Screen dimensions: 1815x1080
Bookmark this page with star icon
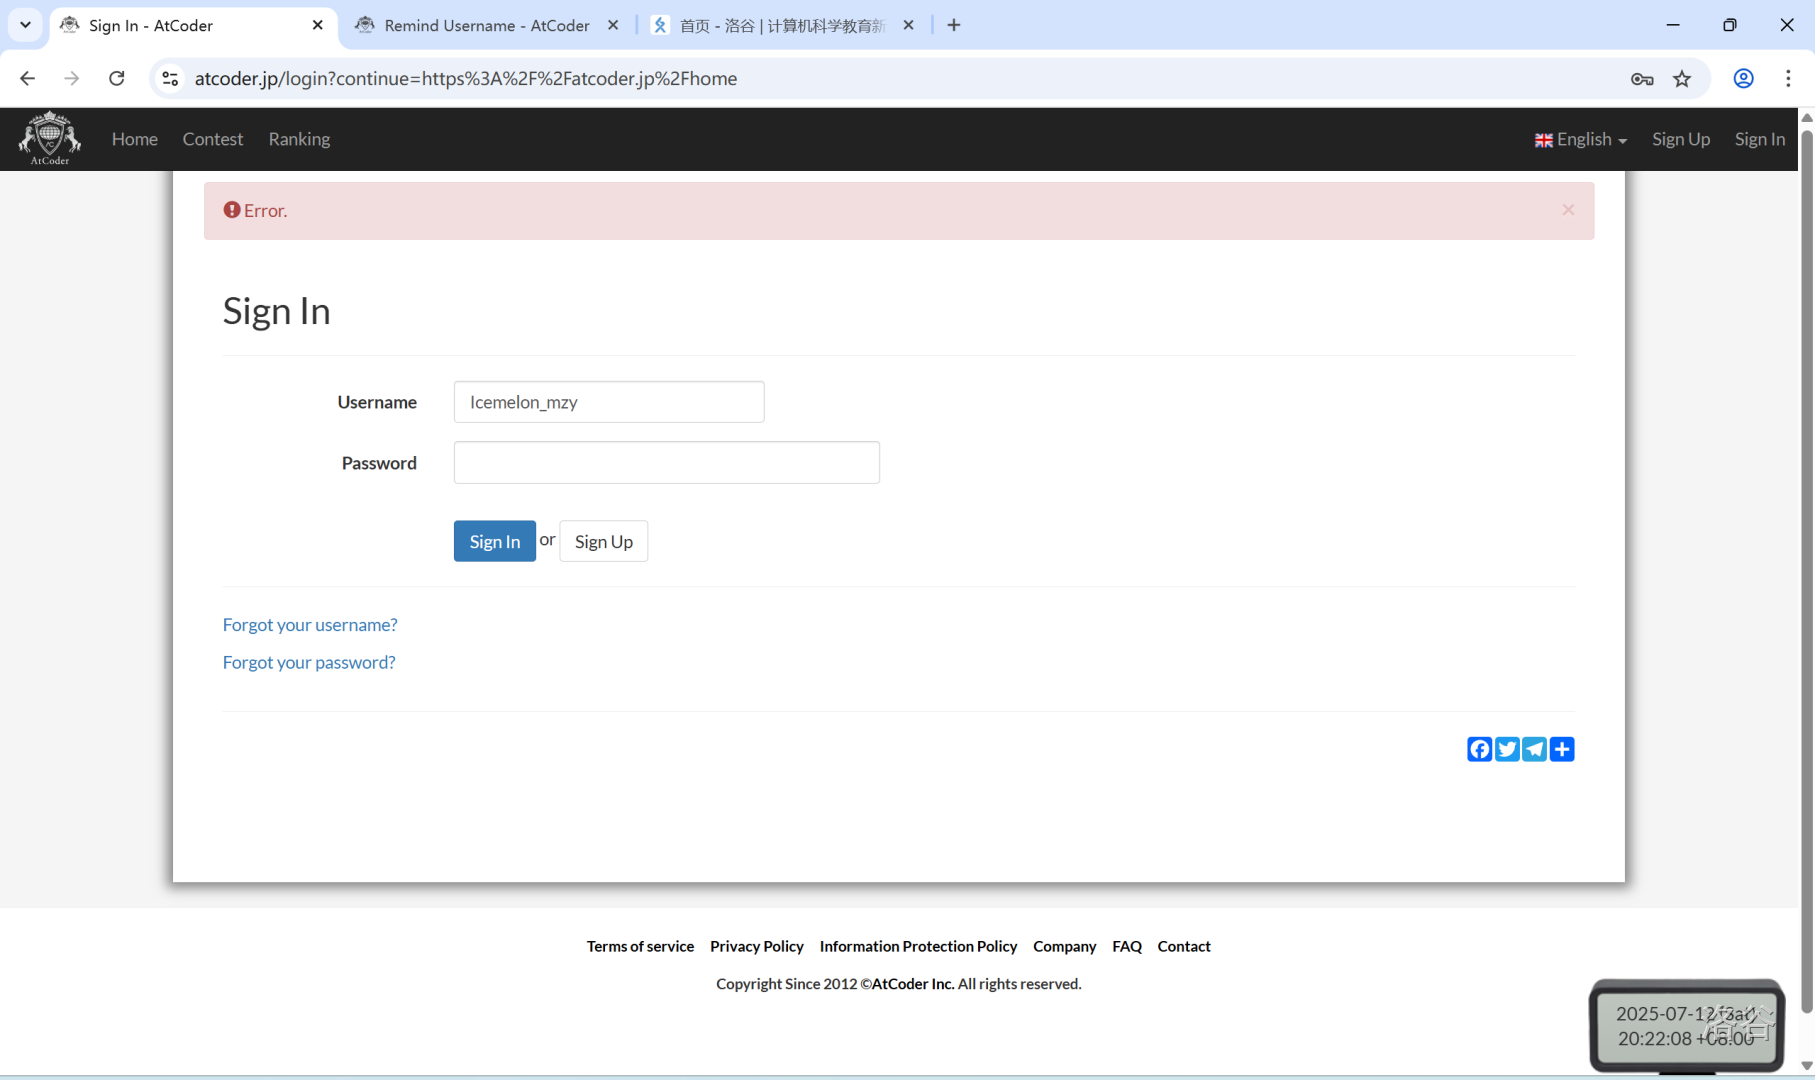(1682, 78)
